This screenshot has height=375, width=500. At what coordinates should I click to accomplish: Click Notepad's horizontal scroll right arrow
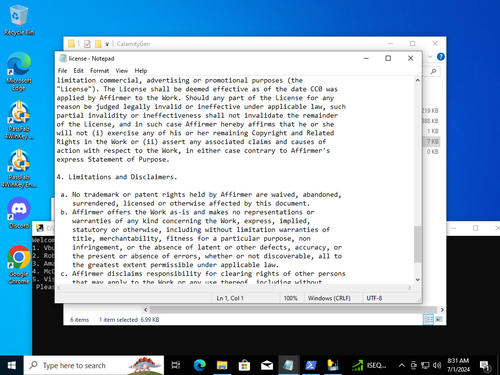pos(410,288)
